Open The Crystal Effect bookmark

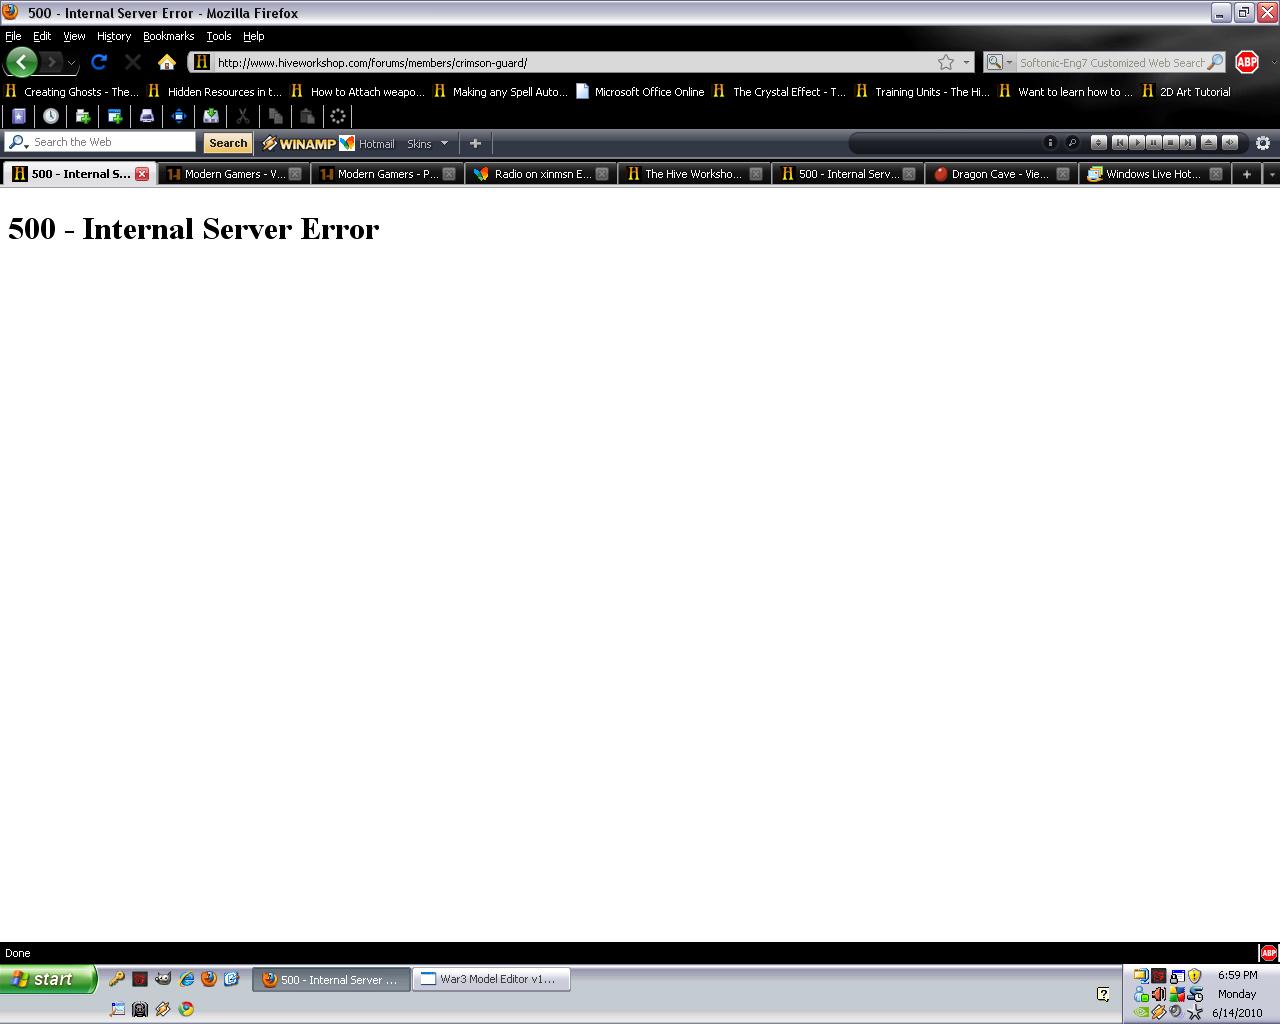(780, 91)
